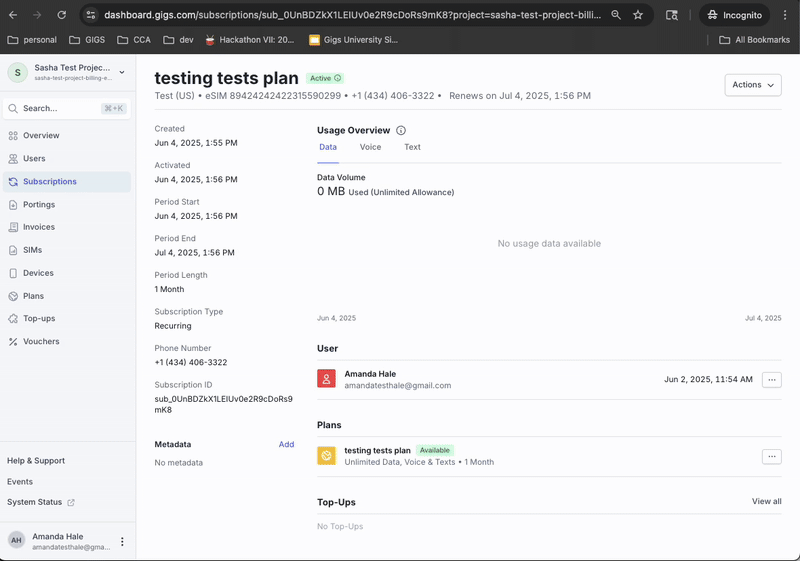Image resolution: width=800 pixels, height=561 pixels.
Task: Click the yellow plan icon
Action: pyautogui.click(x=326, y=456)
